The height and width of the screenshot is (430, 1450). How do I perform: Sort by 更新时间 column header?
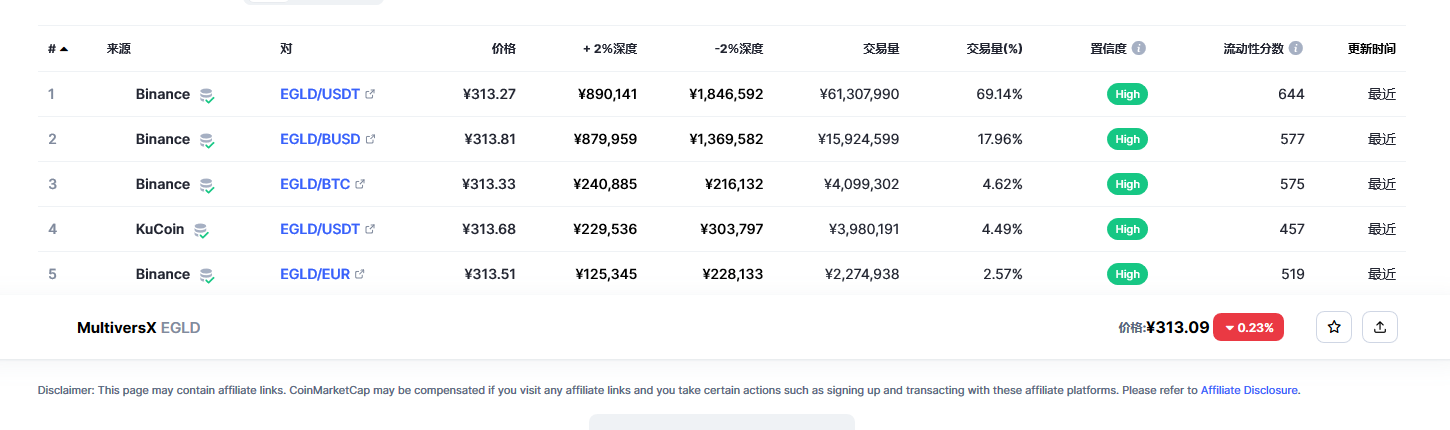click(1372, 48)
